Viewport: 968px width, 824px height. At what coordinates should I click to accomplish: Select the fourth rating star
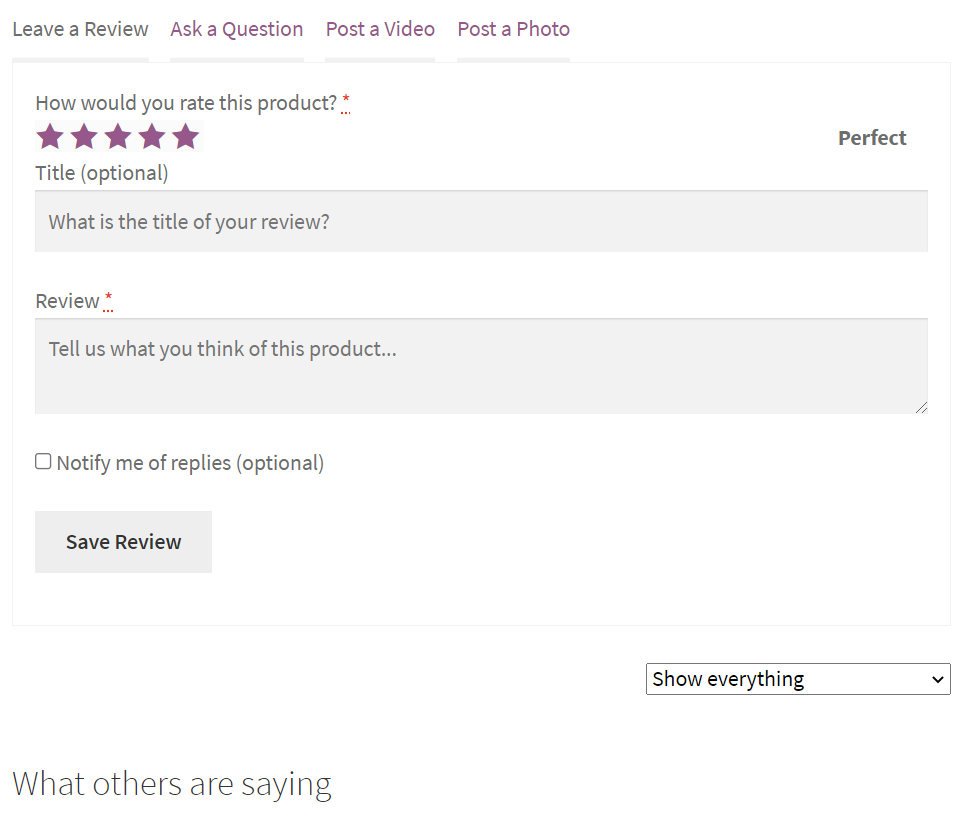click(152, 136)
